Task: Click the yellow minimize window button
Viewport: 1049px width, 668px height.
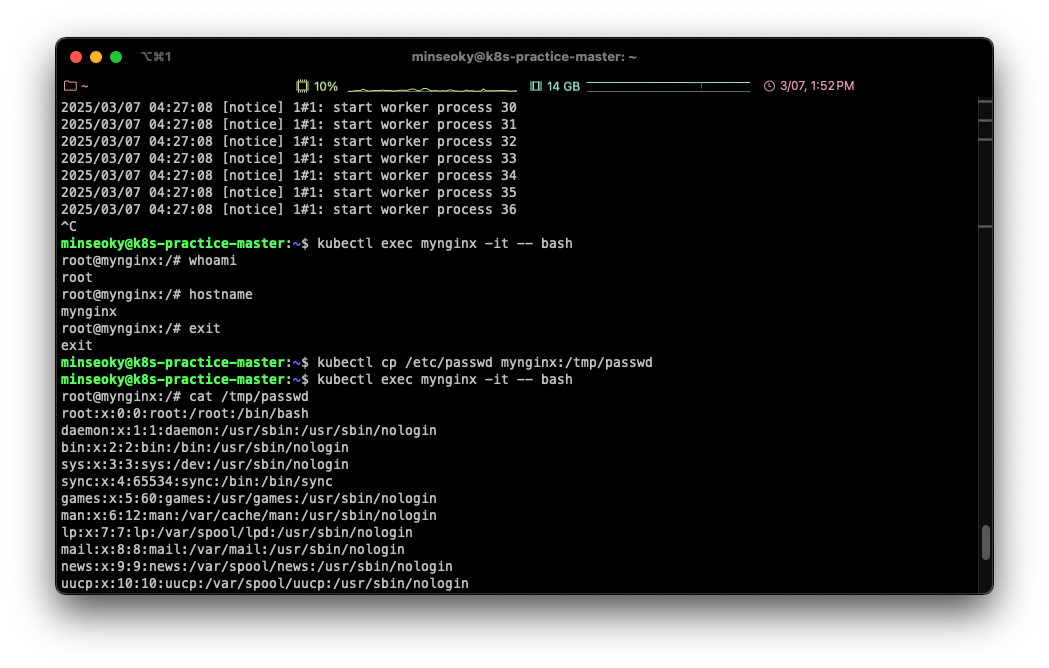Action: [96, 57]
